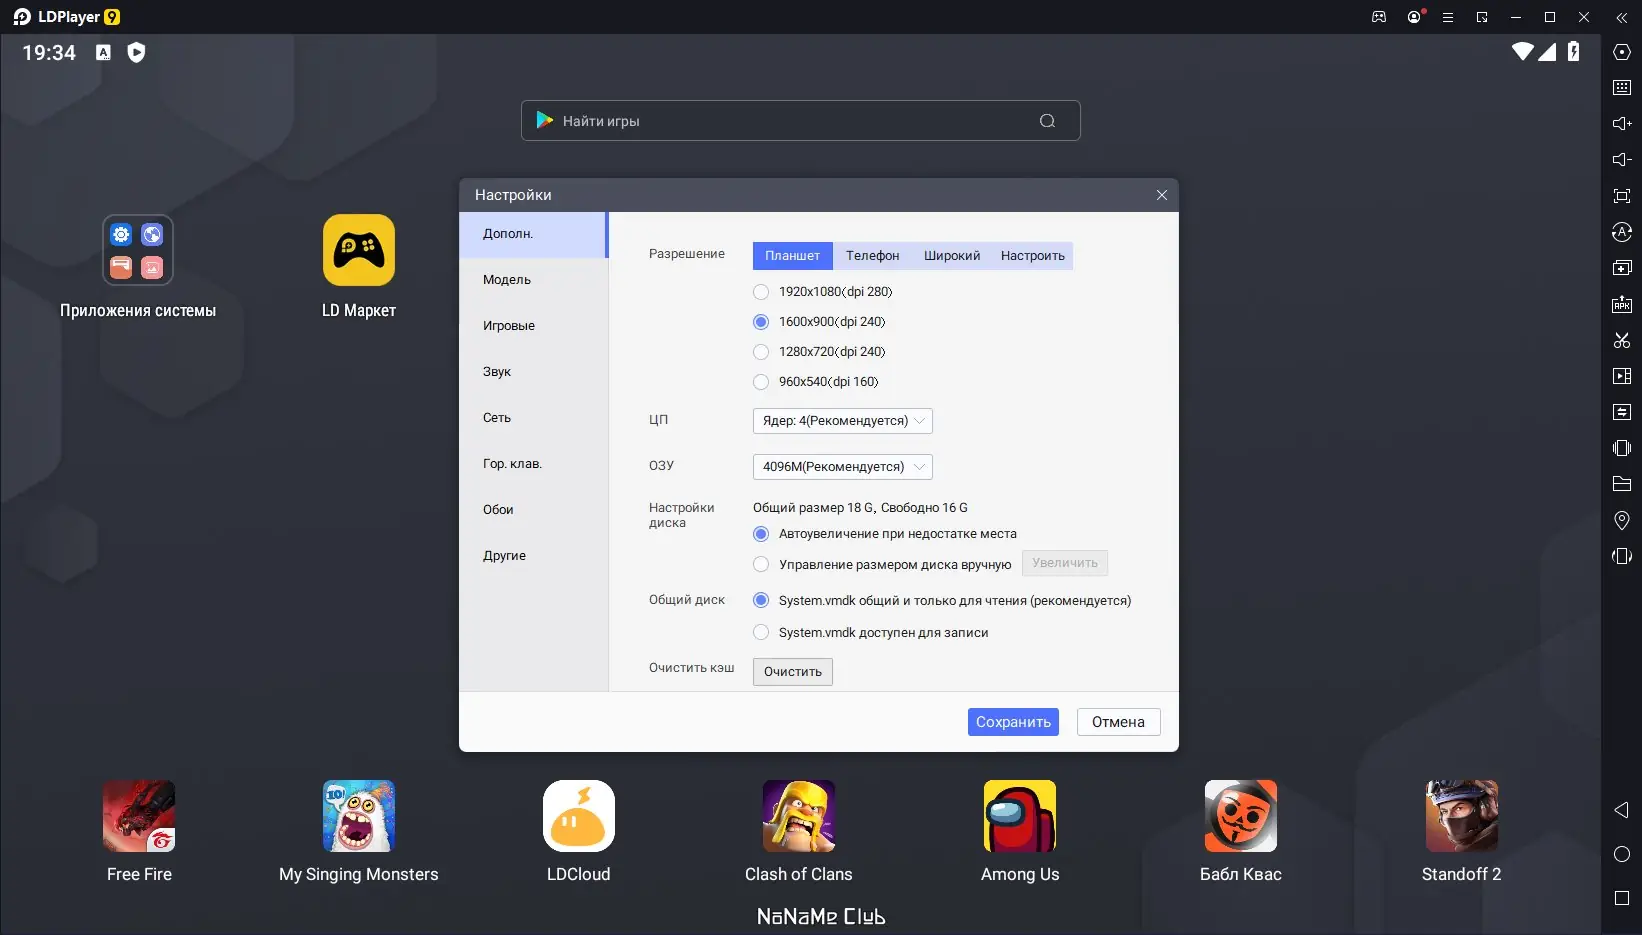
Task: Tap the Android home circle button
Action: click(x=1622, y=854)
